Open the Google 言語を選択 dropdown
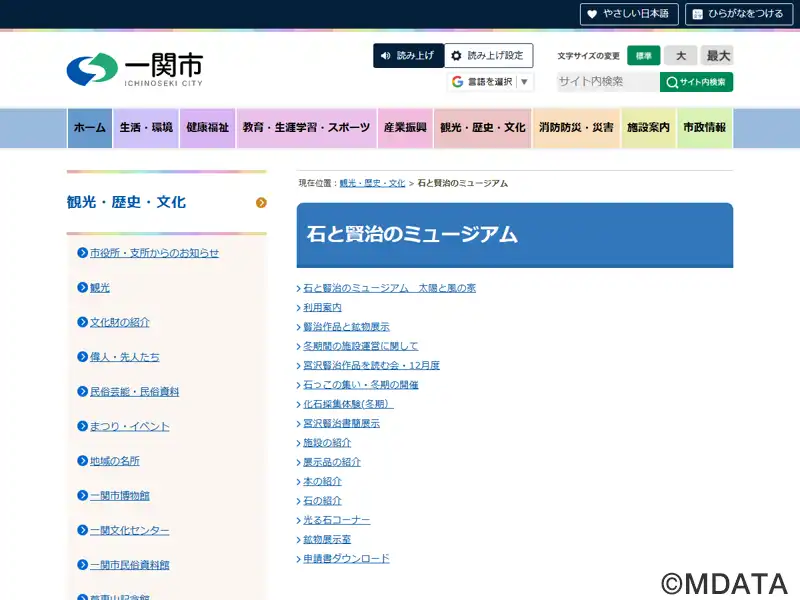This screenshot has width=800, height=600. click(x=489, y=82)
